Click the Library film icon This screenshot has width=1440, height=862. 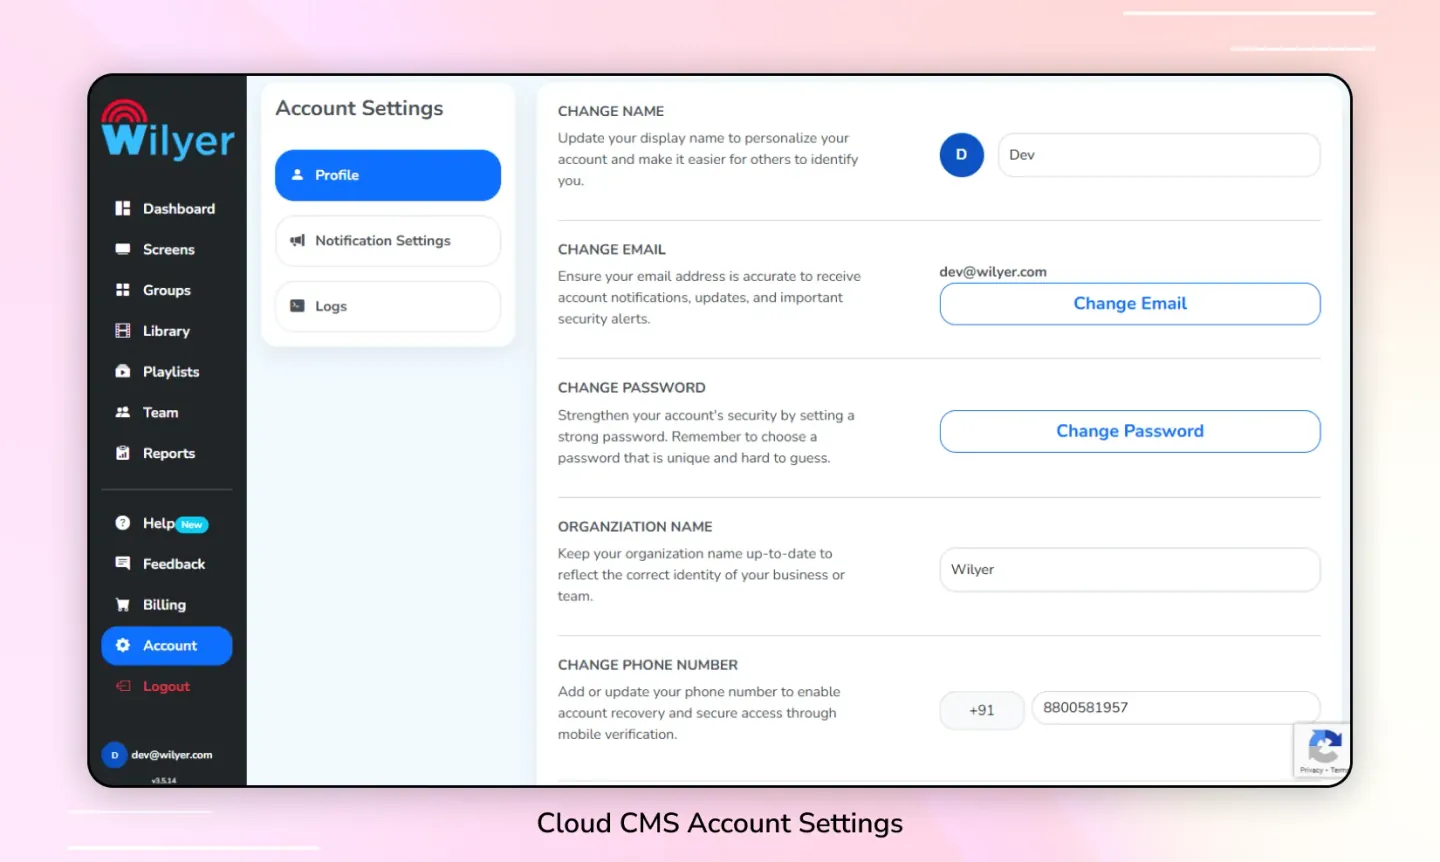(123, 331)
